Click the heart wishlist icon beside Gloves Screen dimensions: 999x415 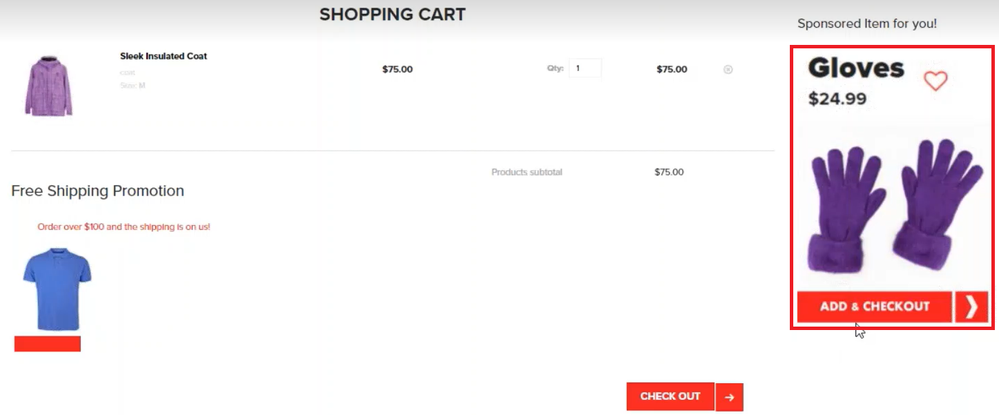[935, 81]
